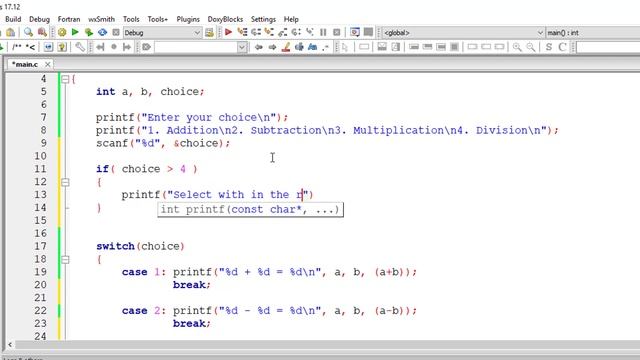Click the Stop debugger icon
Screen dimensions: 640x360
point(337,33)
